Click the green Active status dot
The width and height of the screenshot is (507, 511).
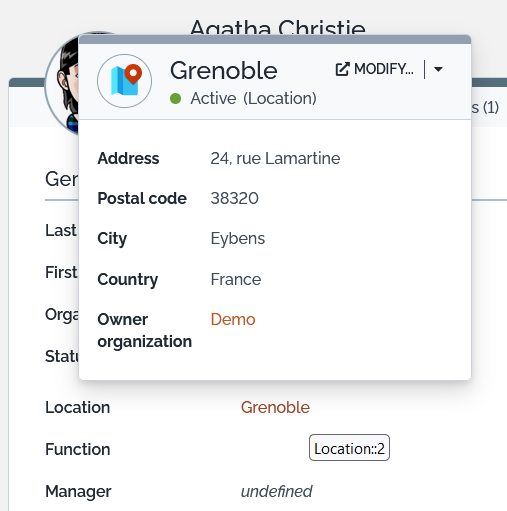pos(175,99)
